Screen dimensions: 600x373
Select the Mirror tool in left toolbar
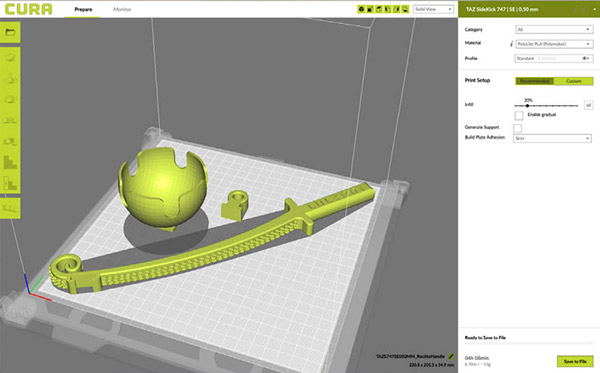(10, 121)
